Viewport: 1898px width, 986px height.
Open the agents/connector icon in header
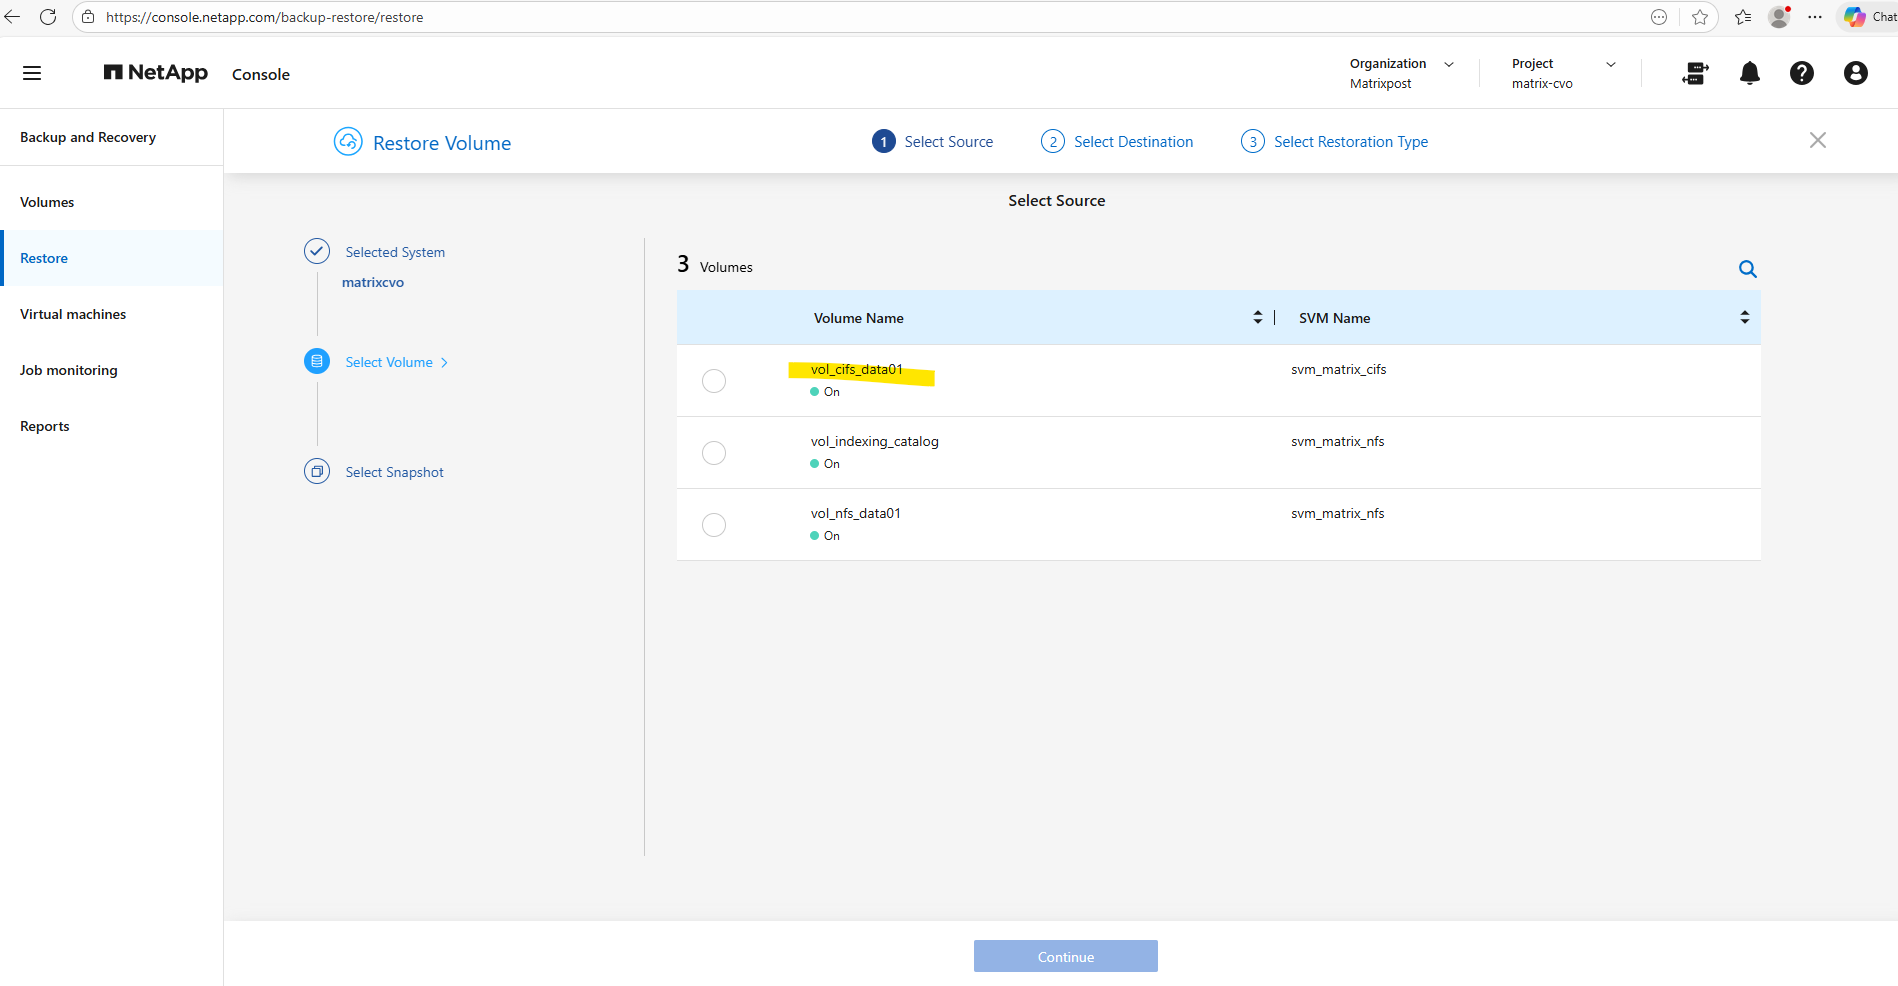tap(1695, 73)
